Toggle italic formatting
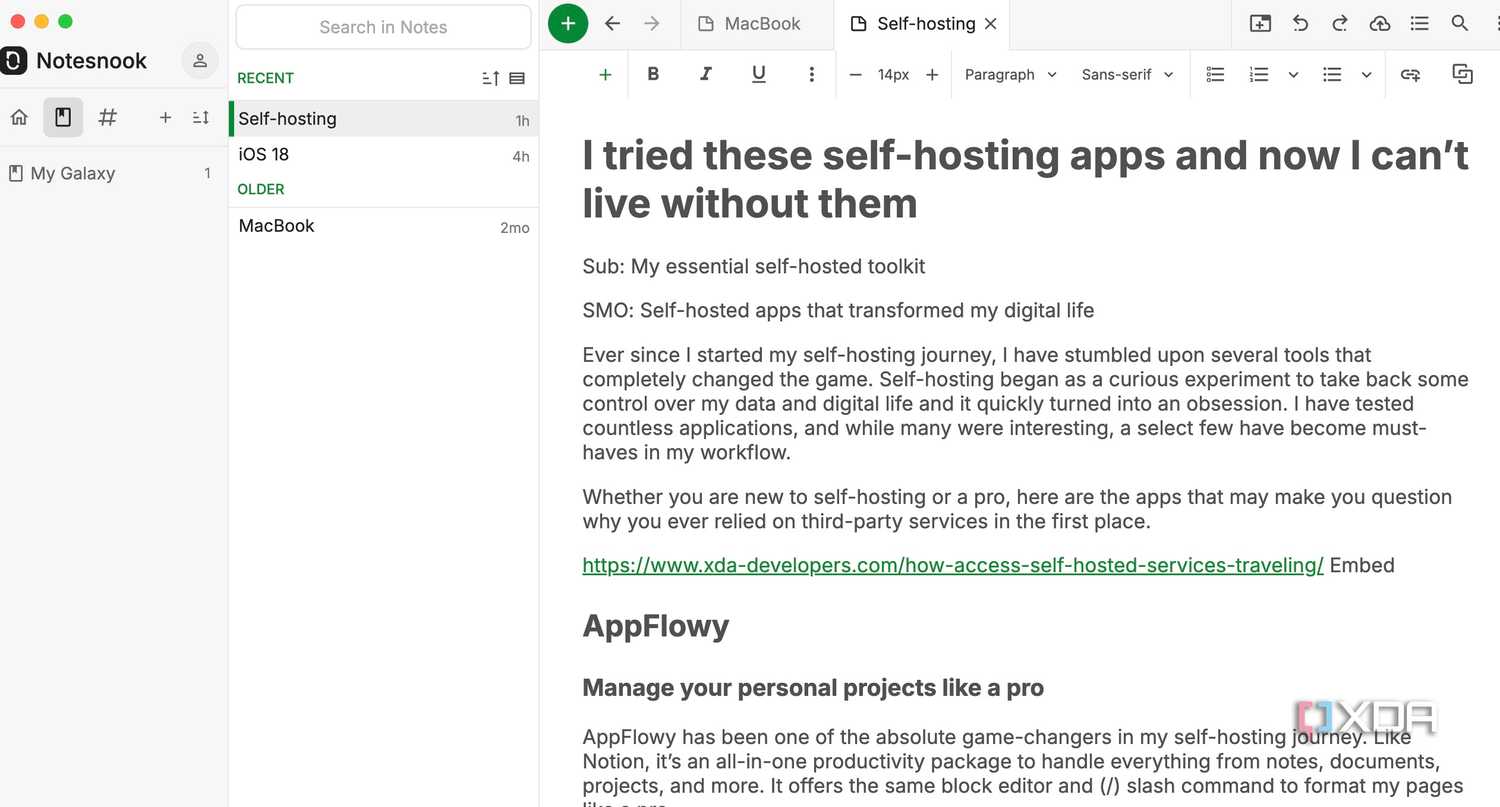Viewport: 1500px width, 807px height. point(706,75)
